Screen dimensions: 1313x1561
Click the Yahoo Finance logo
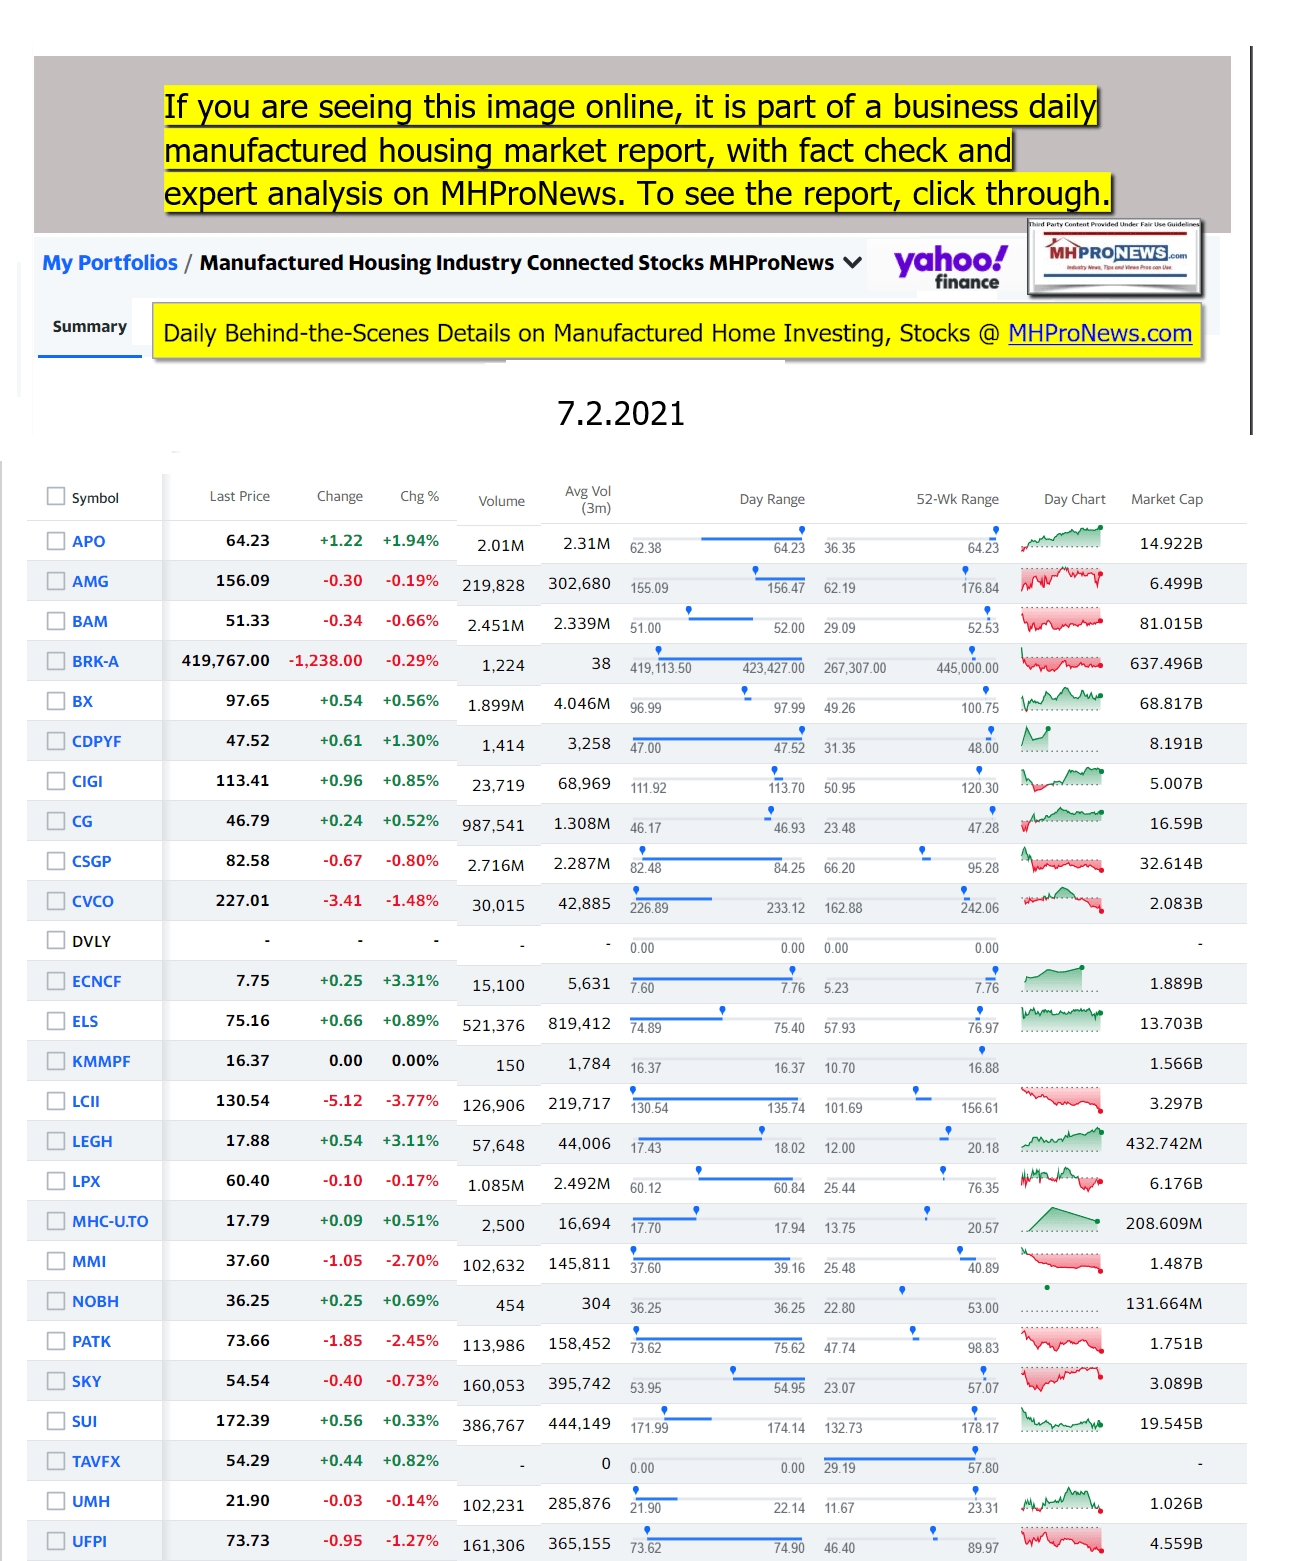pyautogui.click(x=950, y=268)
